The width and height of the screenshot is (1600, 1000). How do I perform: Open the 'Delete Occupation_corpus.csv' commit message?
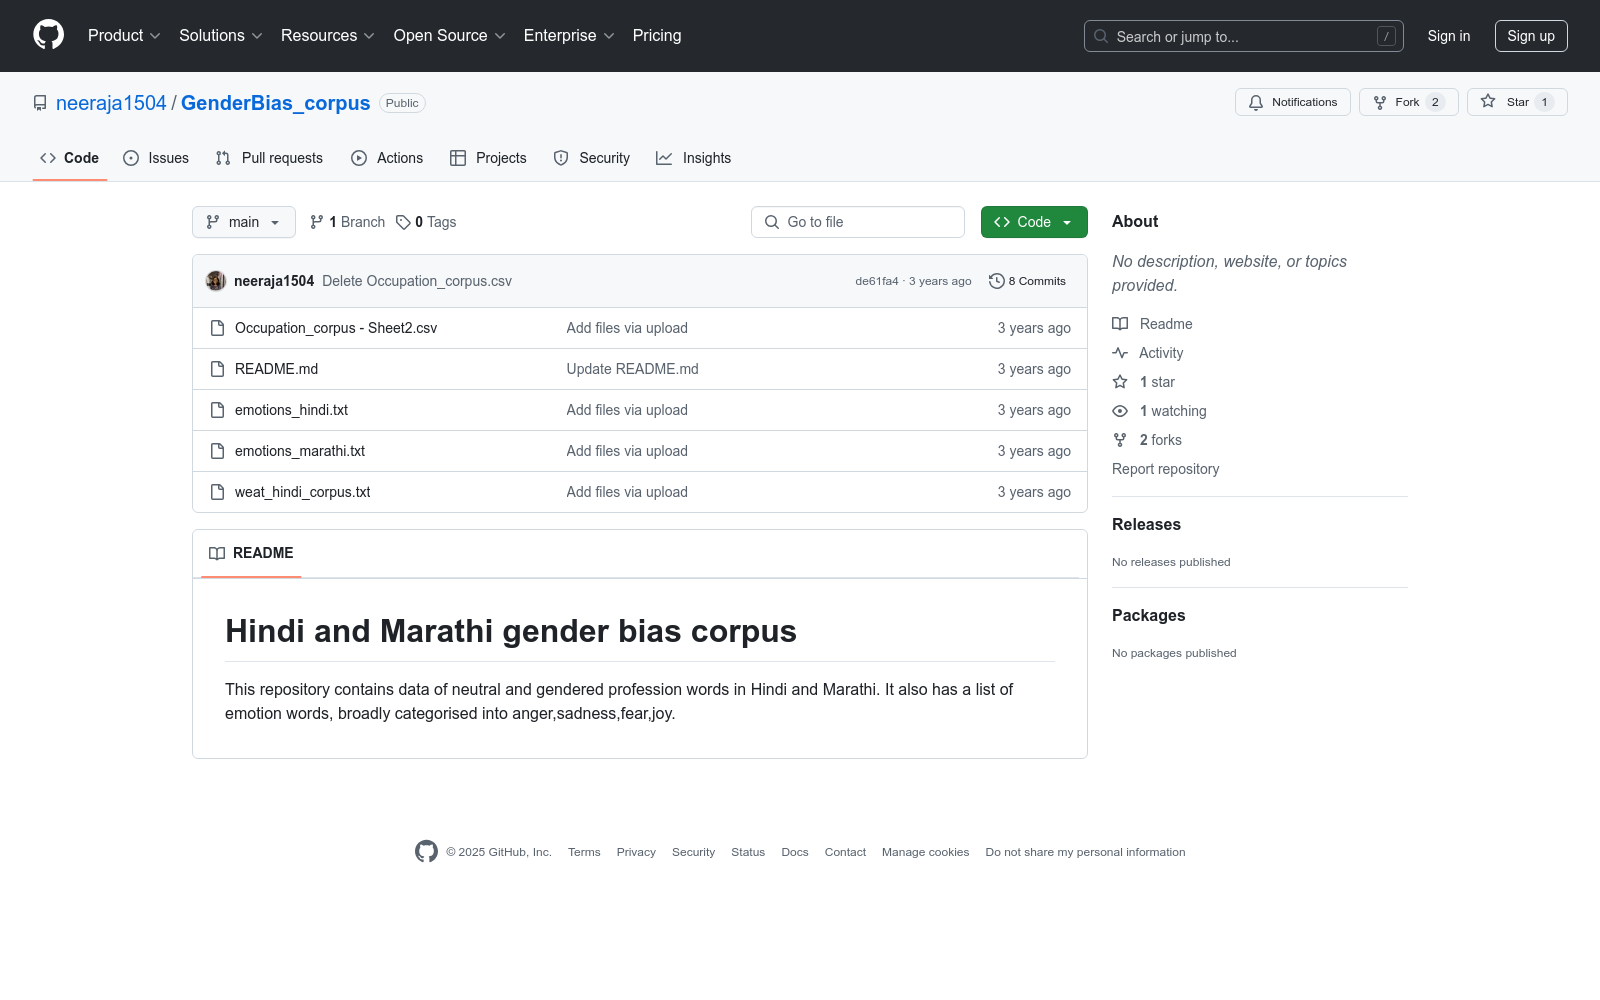[417, 281]
